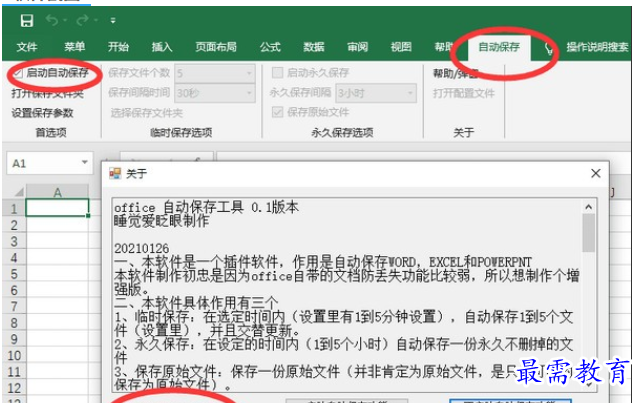Click the text 睡觉爱眨眼制作
Viewport: 638px width, 403px height.
click(162, 221)
